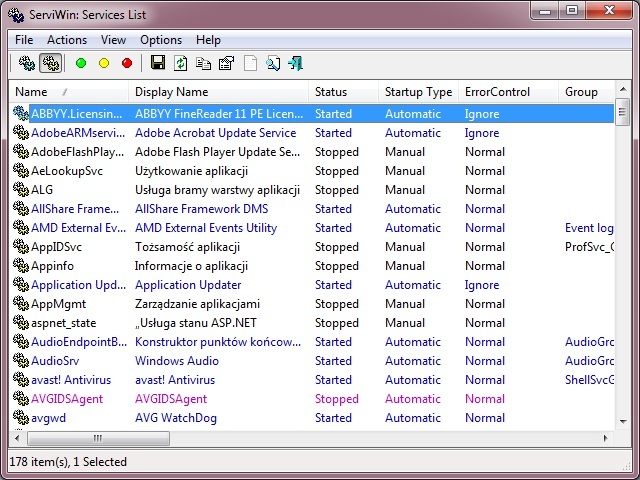Refresh the list with the green arrows icon
The height and width of the screenshot is (480, 640).
(180, 63)
